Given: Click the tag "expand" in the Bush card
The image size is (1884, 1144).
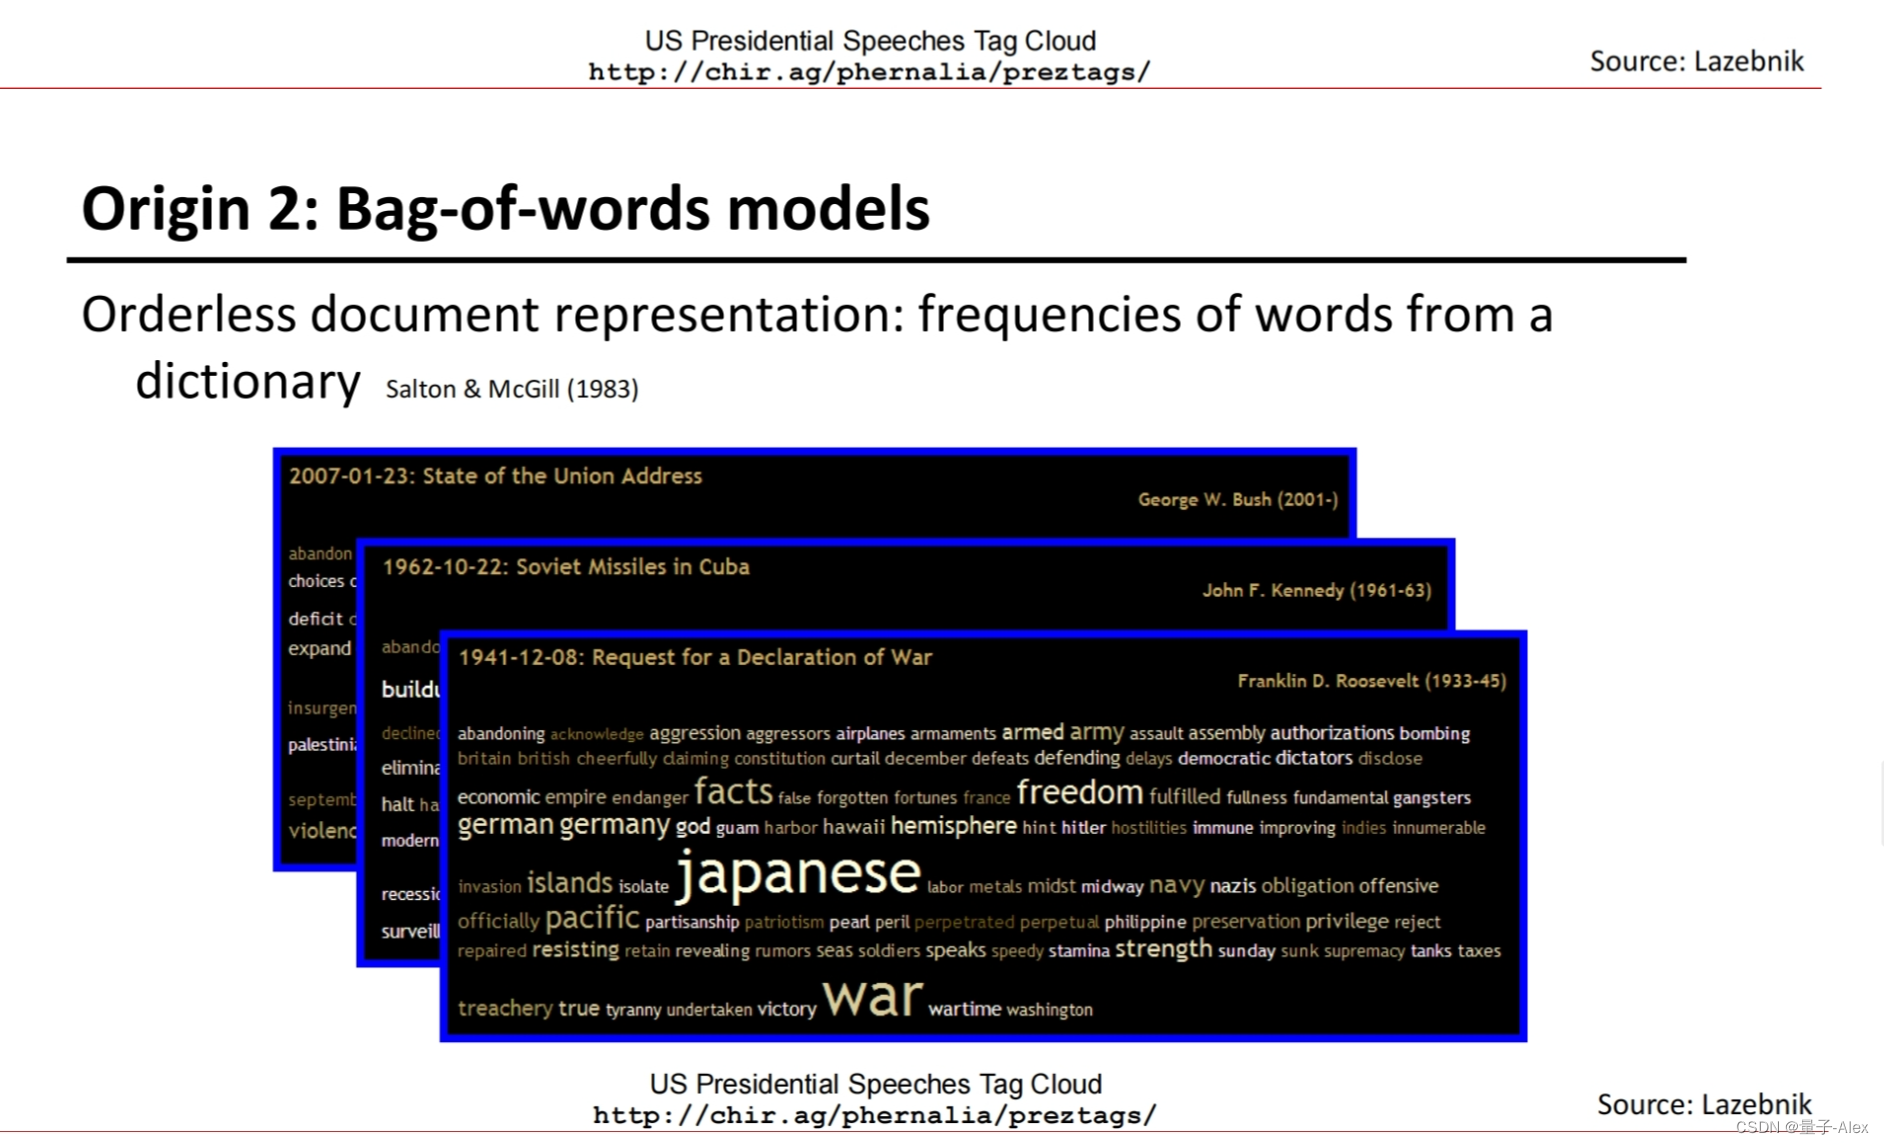Looking at the screenshot, I should click(x=319, y=649).
